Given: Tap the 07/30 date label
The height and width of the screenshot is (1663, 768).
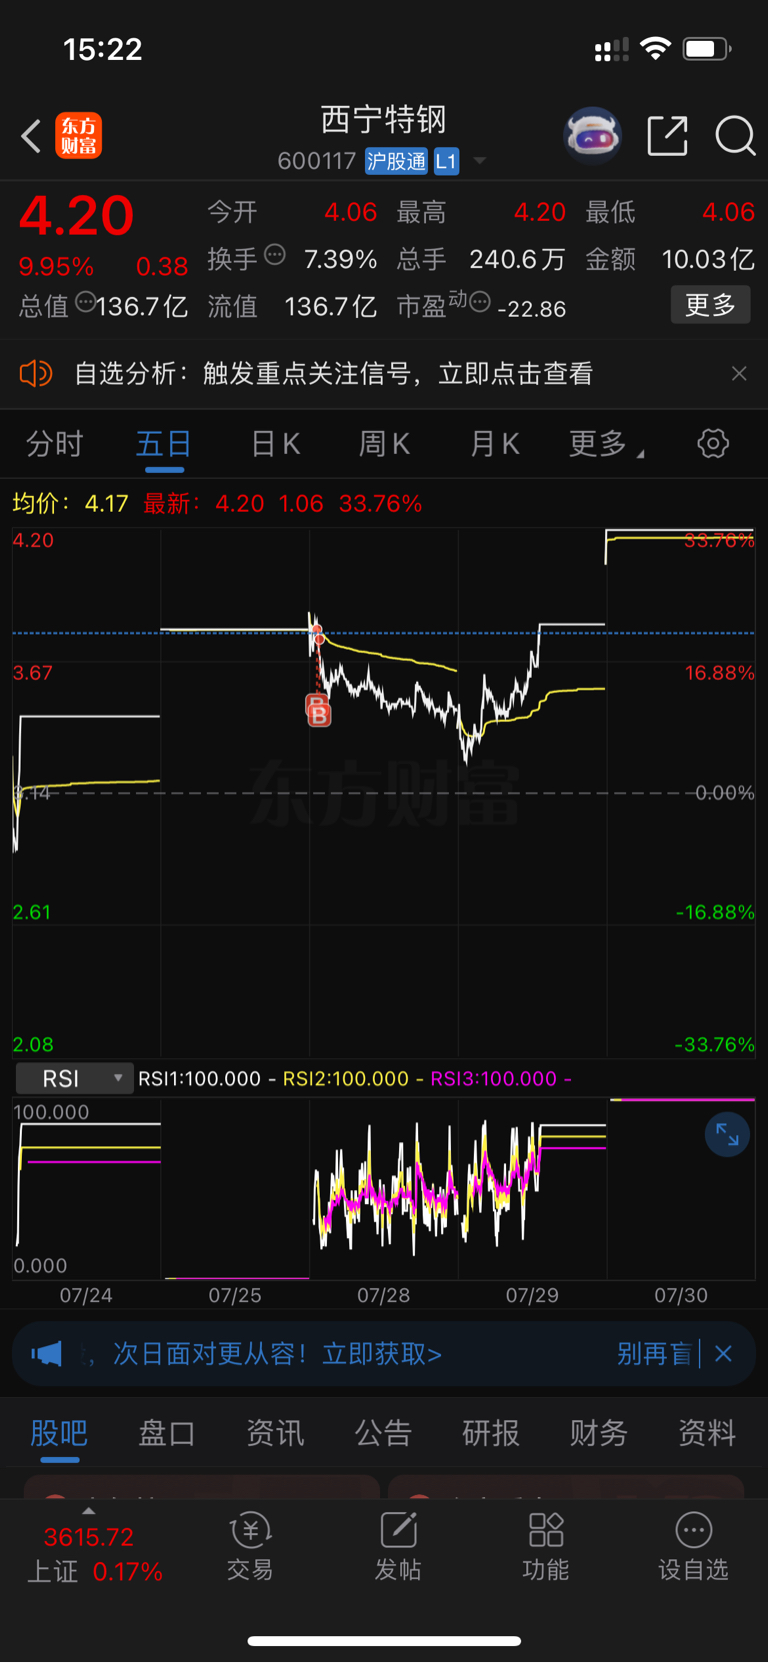Looking at the screenshot, I should tap(681, 1296).
